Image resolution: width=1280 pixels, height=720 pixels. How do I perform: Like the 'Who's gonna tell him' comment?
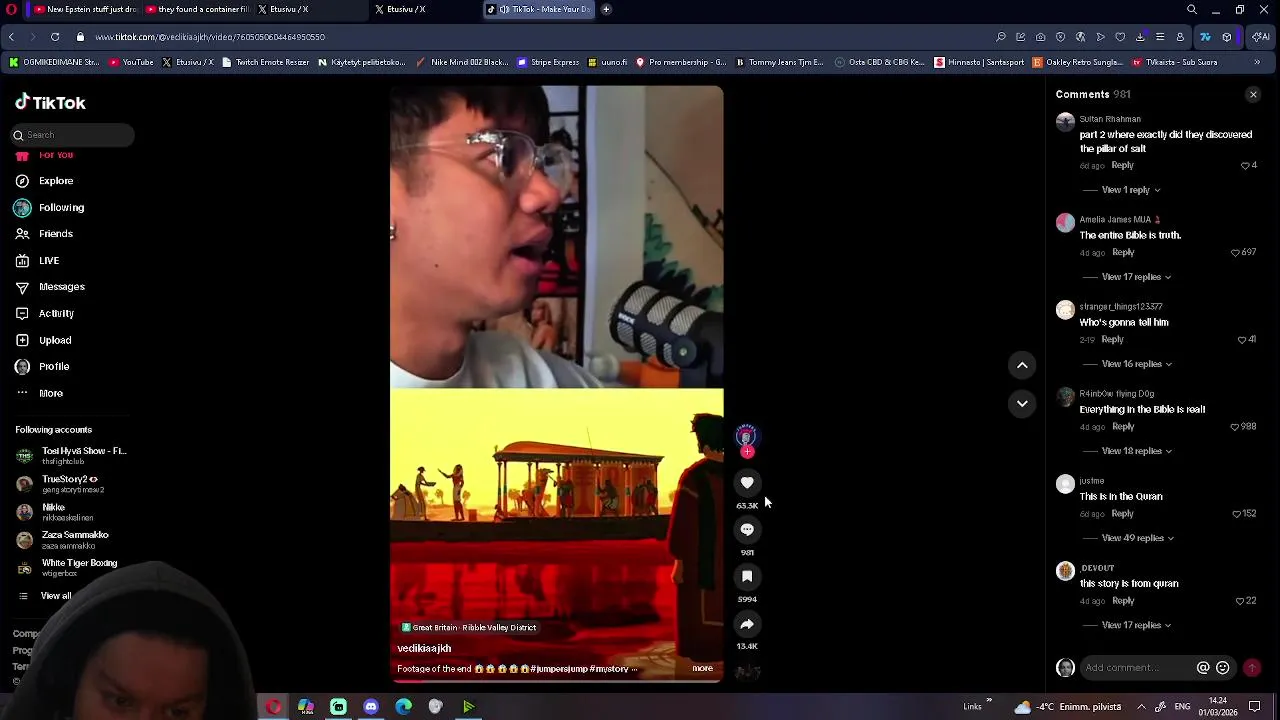click(x=1242, y=340)
